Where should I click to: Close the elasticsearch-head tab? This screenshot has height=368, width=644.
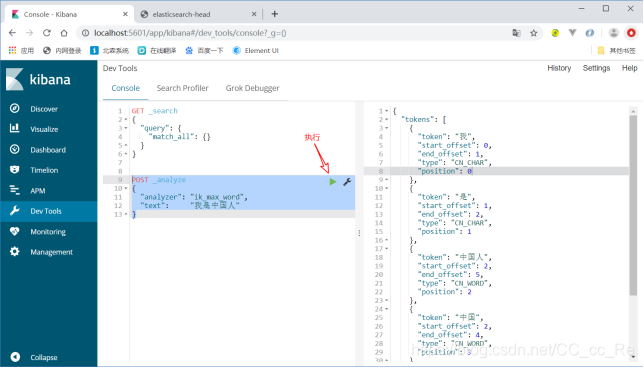point(254,14)
